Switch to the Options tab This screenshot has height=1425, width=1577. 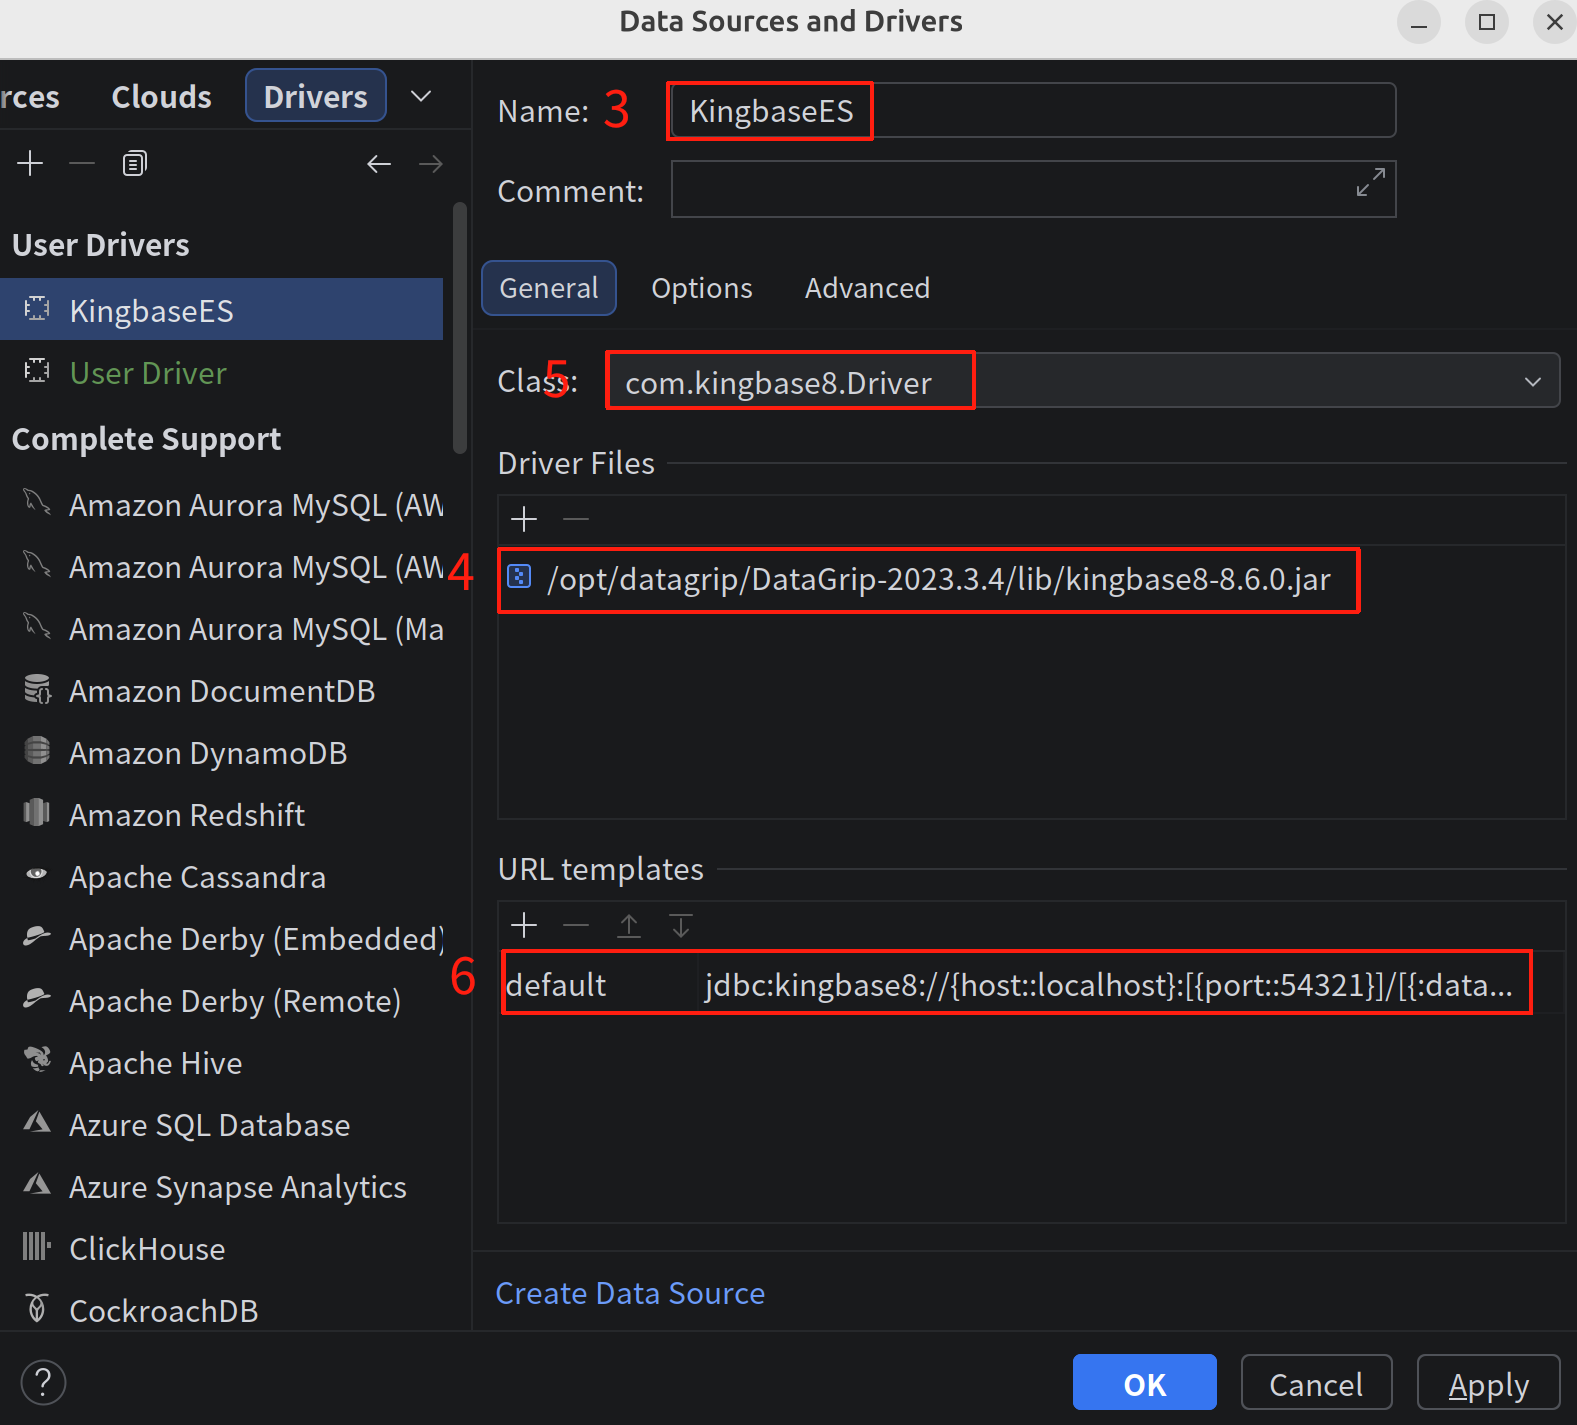tap(701, 288)
